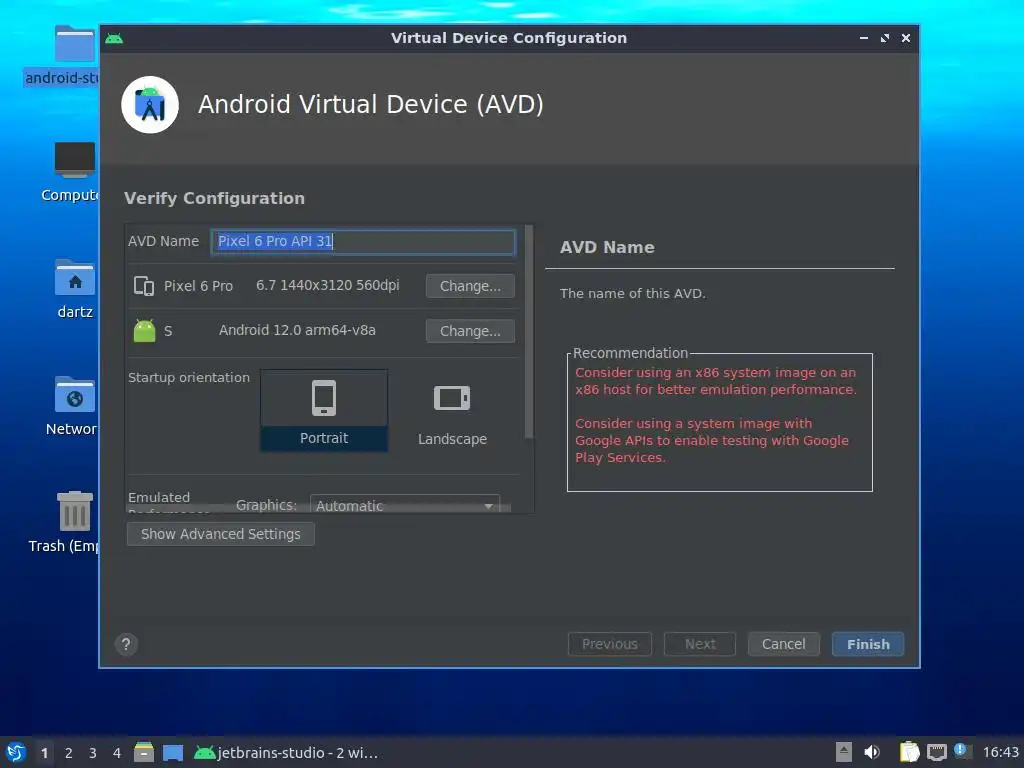Change the Android 12.0 system image
This screenshot has width=1024, height=768.
pyautogui.click(x=470, y=331)
